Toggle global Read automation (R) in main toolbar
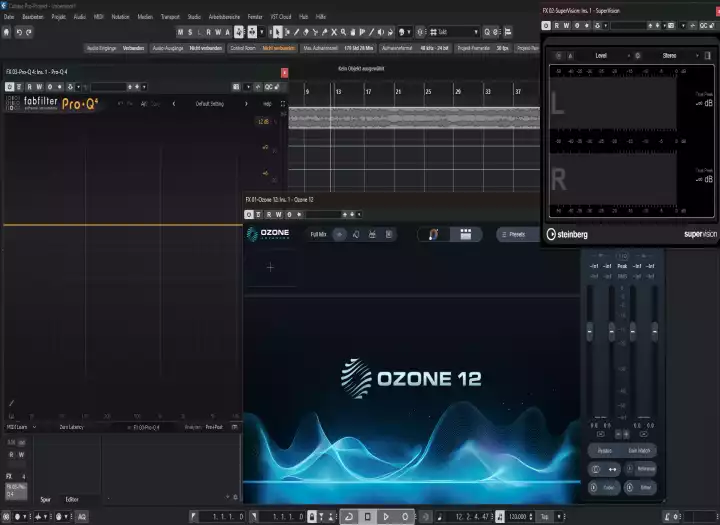The height and width of the screenshot is (525, 720). click(208, 32)
